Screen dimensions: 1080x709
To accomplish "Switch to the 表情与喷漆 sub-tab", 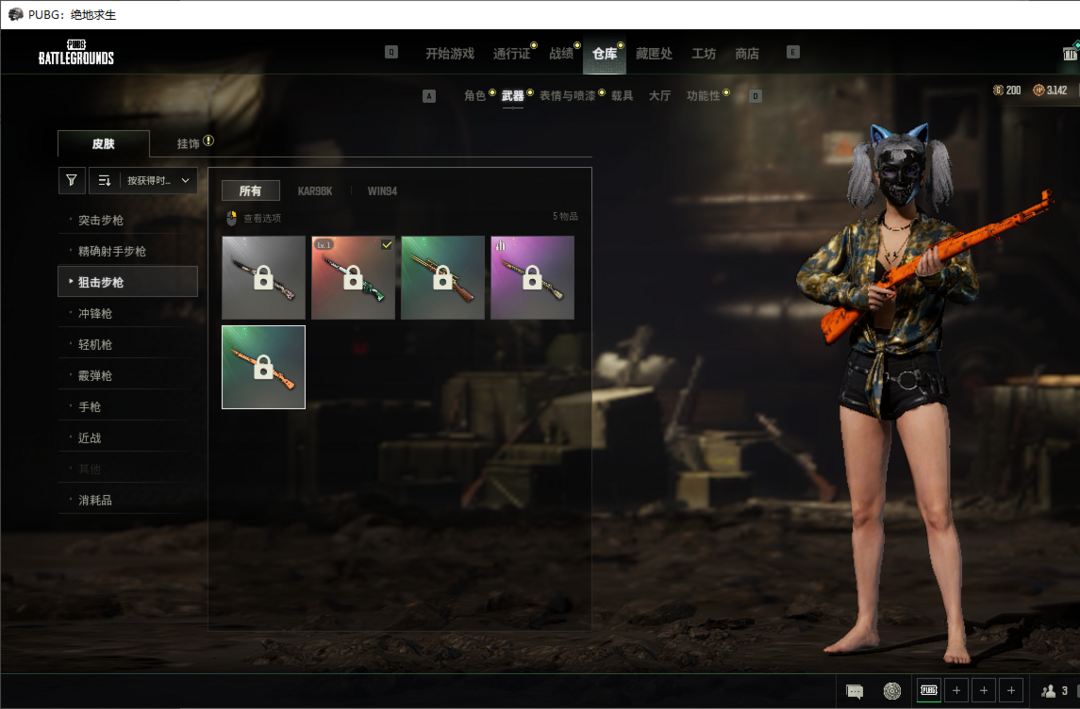I will (x=567, y=96).
